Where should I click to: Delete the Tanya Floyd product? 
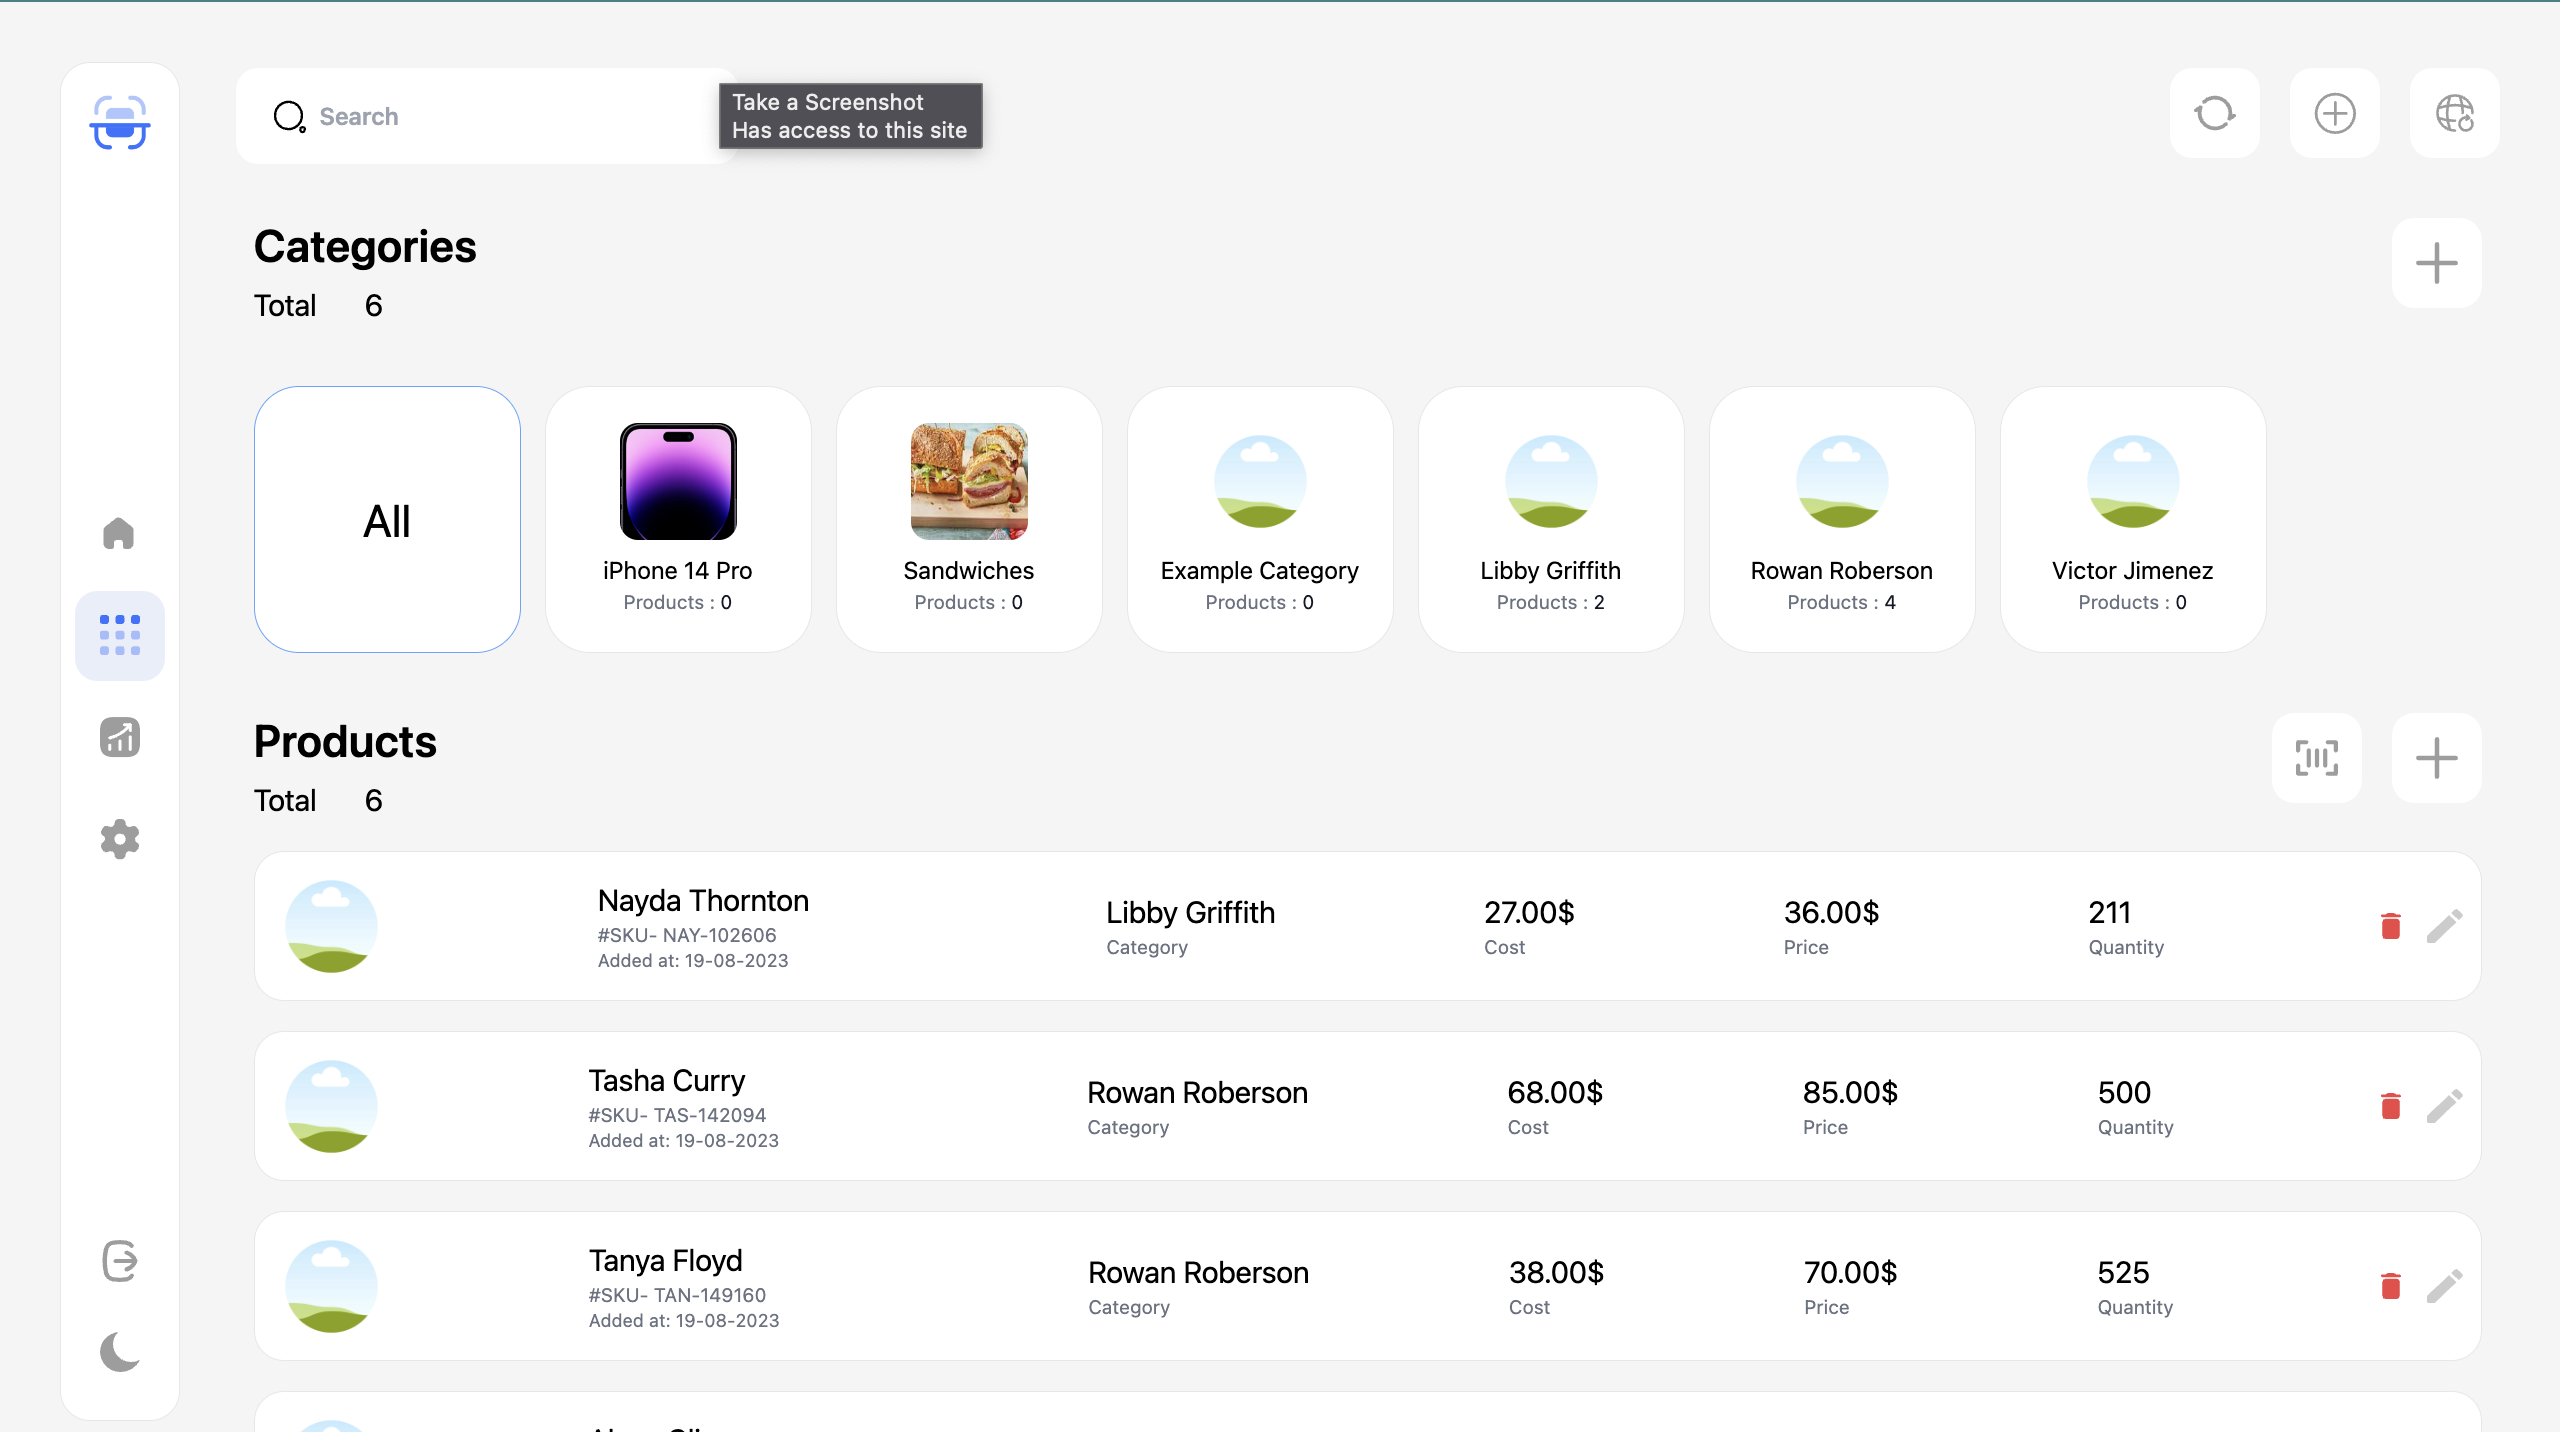coord(2390,1286)
